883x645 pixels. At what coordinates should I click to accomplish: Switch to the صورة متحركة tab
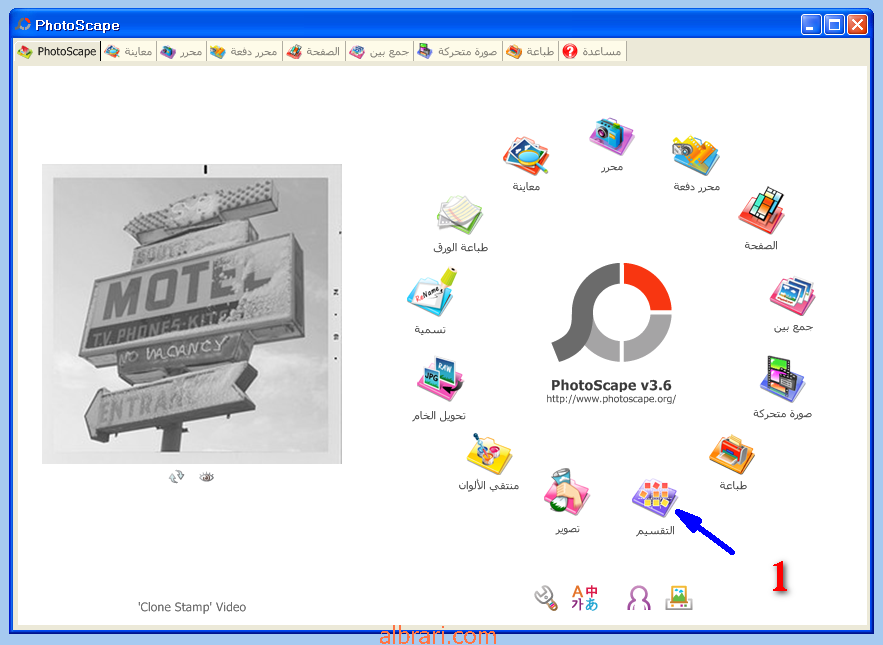[x=457, y=51]
